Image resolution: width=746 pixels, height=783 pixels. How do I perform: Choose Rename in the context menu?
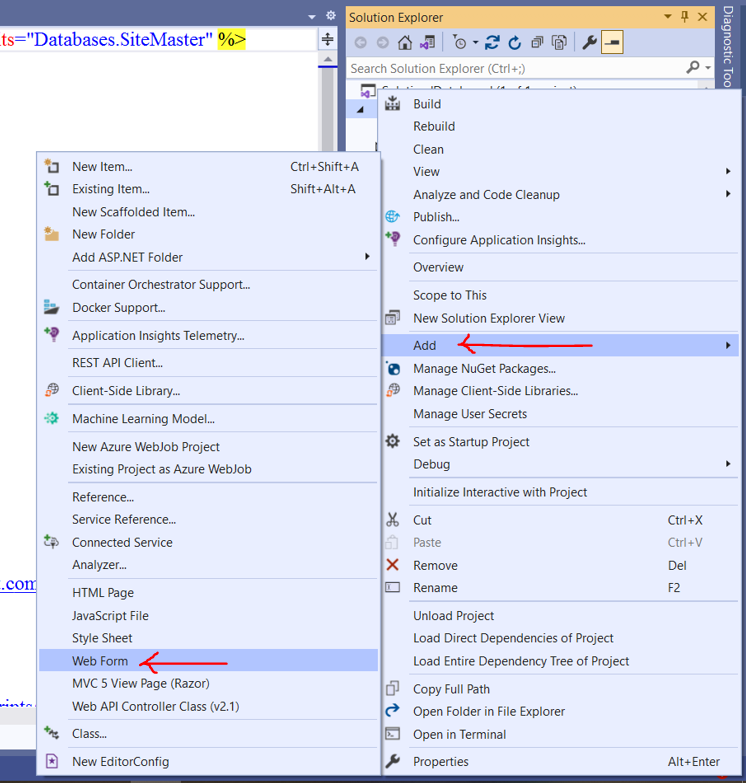[x=560, y=588]
